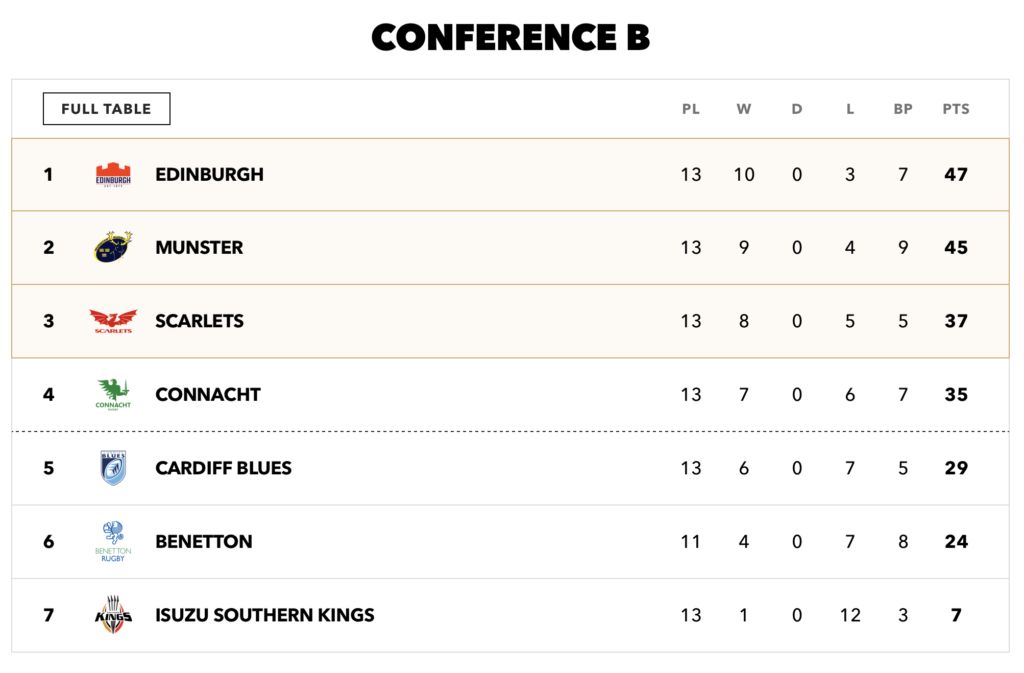Image resolution: width=1024 pixels, height=673 pixels.
Task: Click the Edinburgh team crest icon
Action: pyautogui.click(x=113, y=174)
